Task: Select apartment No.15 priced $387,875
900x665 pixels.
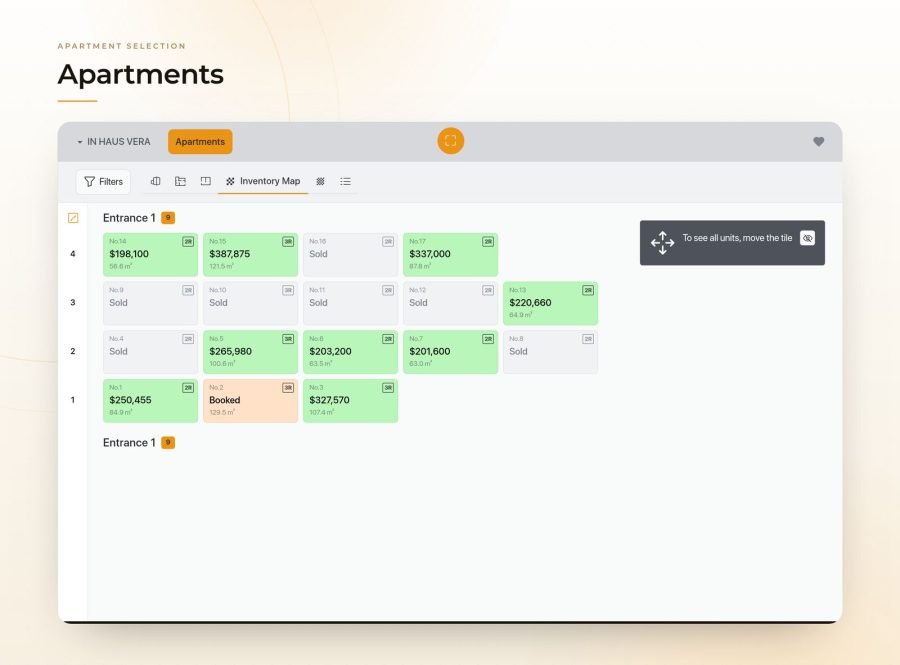Action: point(250,254)
